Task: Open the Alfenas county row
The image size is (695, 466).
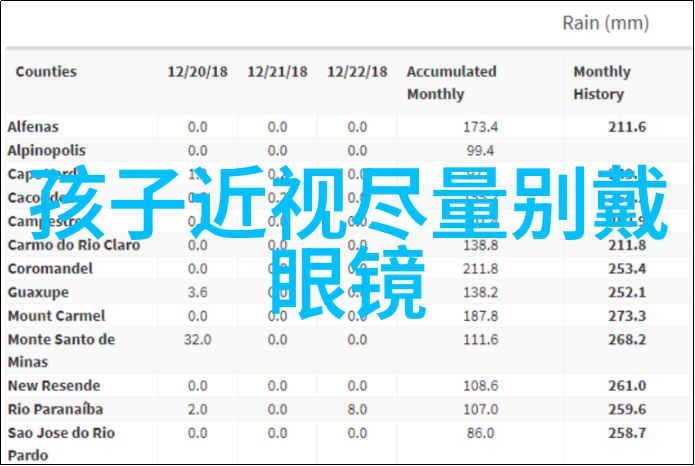Action: (33, 127)
